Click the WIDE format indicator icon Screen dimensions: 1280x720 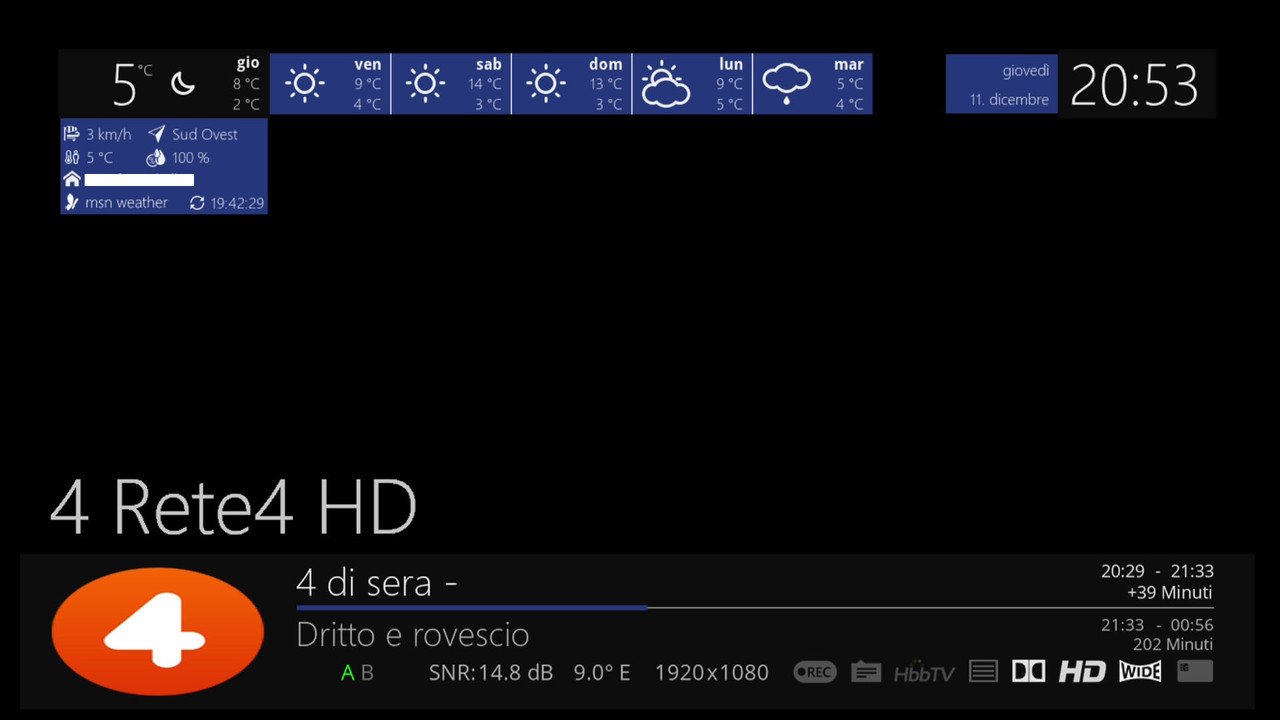pyautogui.click(x=1140, y=672)
